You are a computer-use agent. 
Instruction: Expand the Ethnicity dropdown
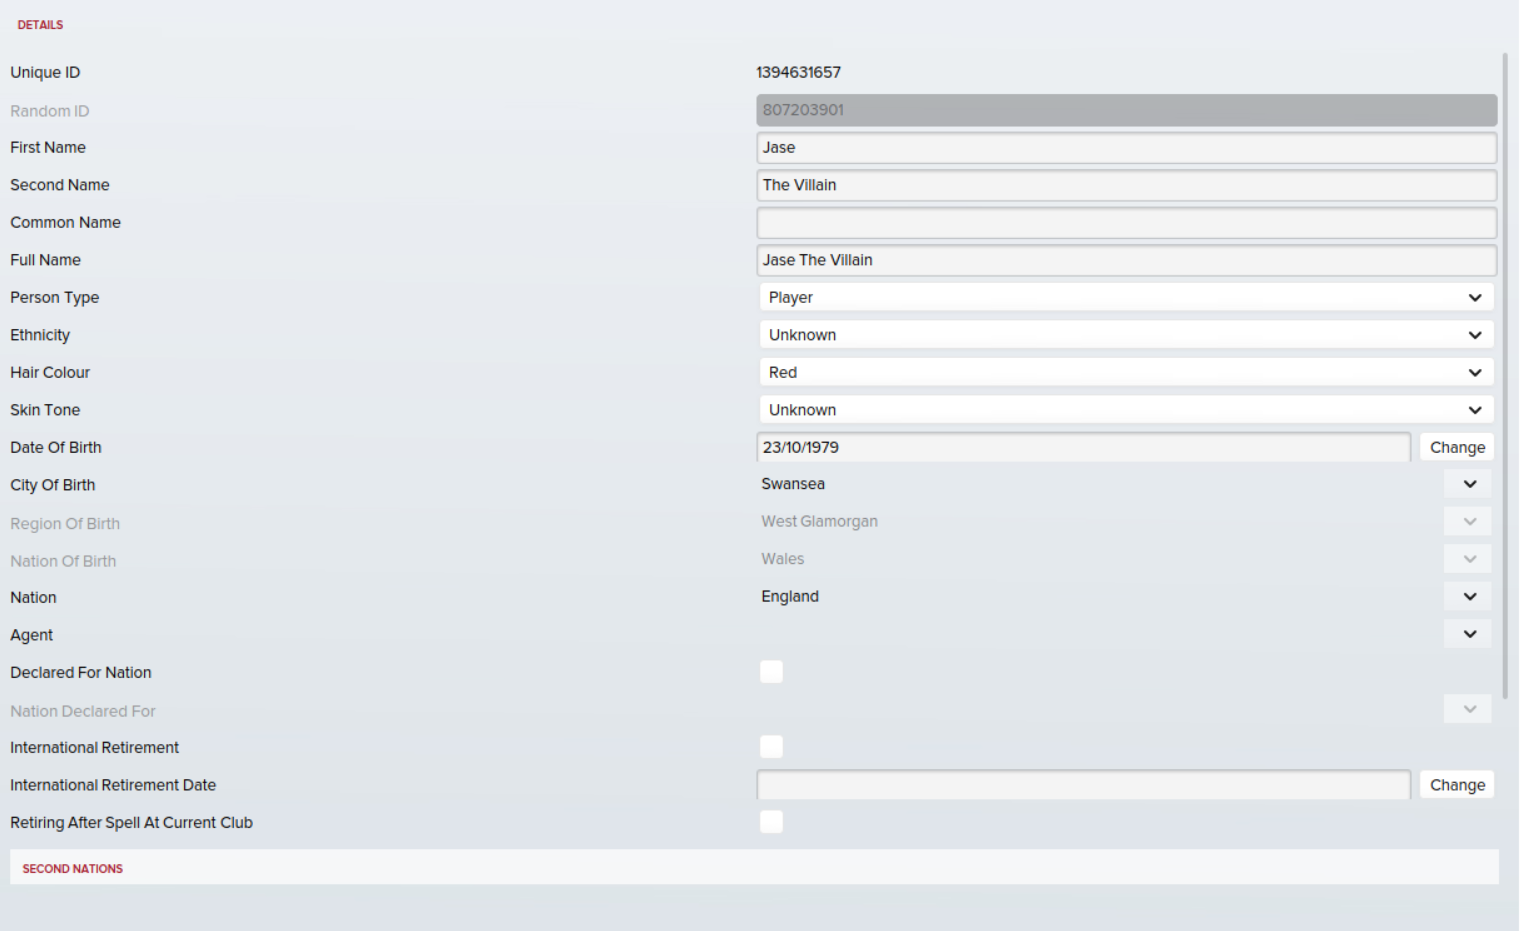pos(1125,335)
